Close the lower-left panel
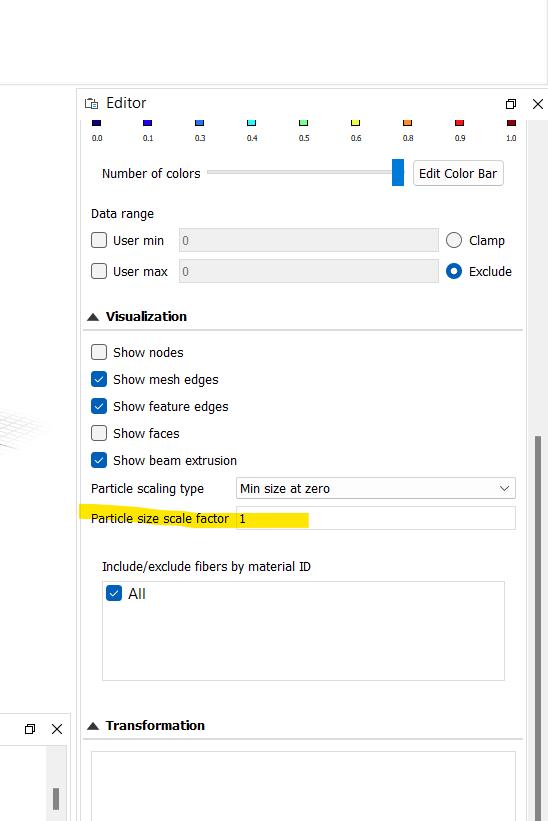The height and width of the screenshot is (821, 548). 57,728
